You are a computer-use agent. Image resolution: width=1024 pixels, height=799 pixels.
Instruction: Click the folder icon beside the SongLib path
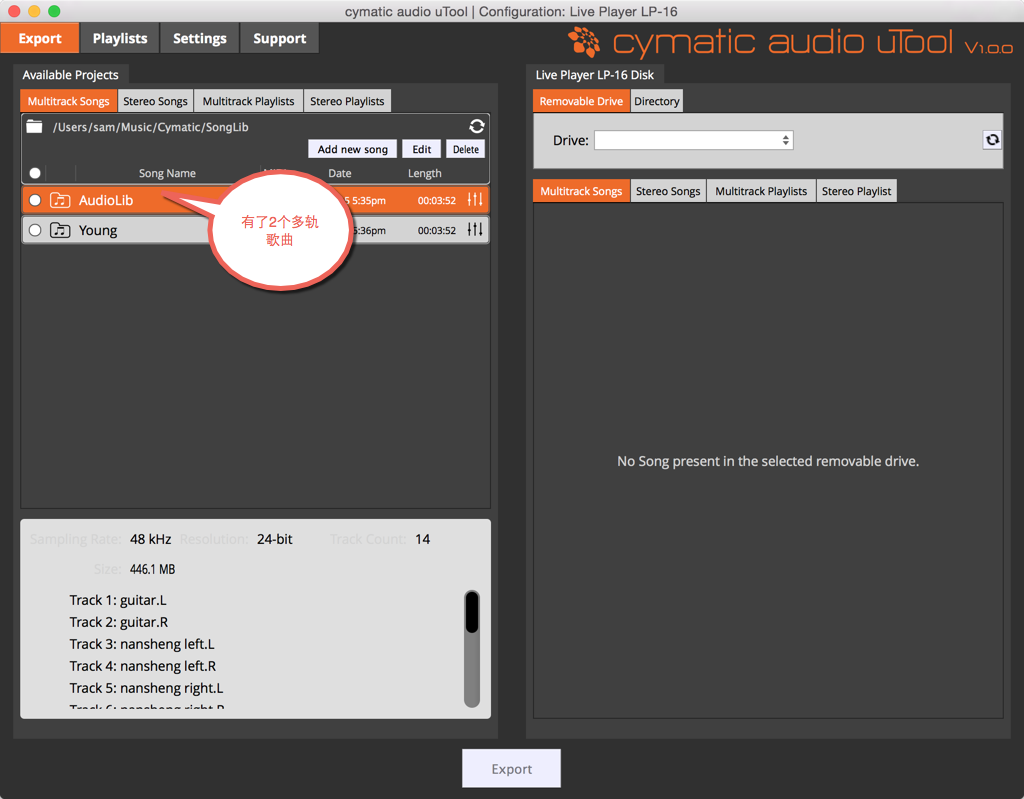[x=34, y=127]
